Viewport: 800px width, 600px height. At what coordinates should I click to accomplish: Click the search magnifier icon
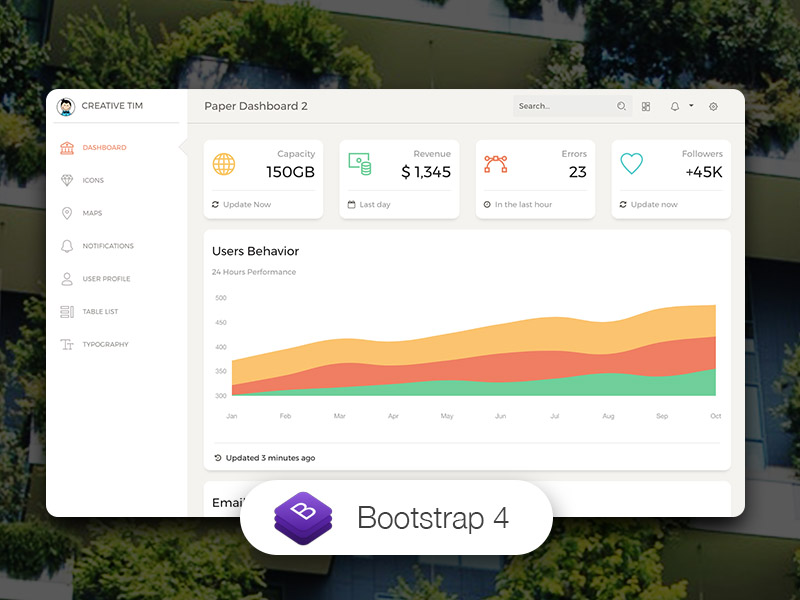(621, 106)
